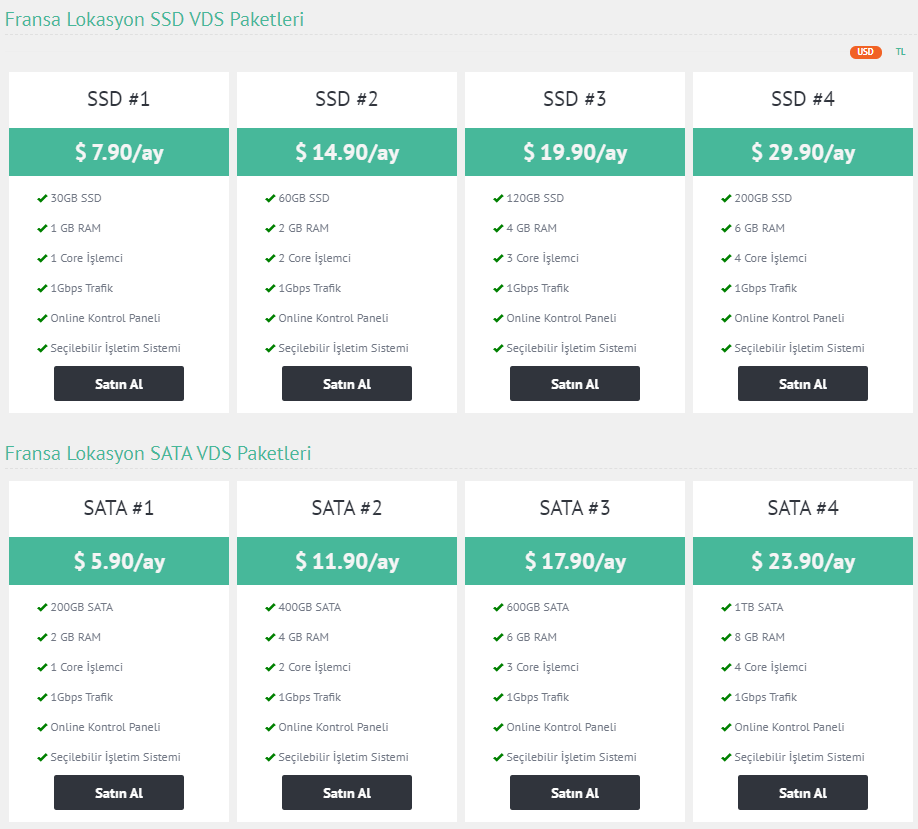
Task: Buy the SATA #2 package
Action: click(x=347, y=793)
